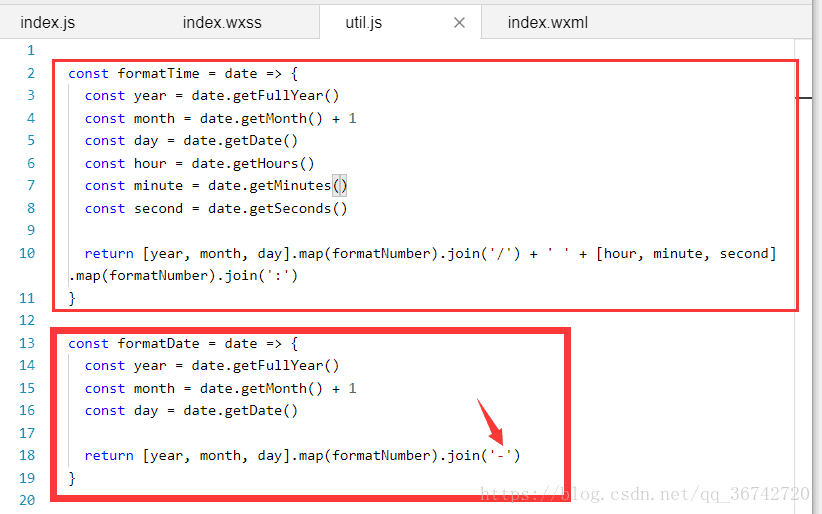
Task: Click the return keyword on line 10
Action: coord(109,253)
